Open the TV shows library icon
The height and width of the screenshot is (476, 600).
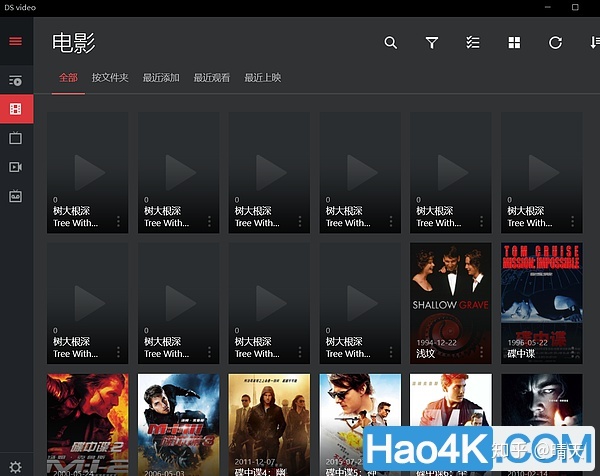(x=15, y=138)
